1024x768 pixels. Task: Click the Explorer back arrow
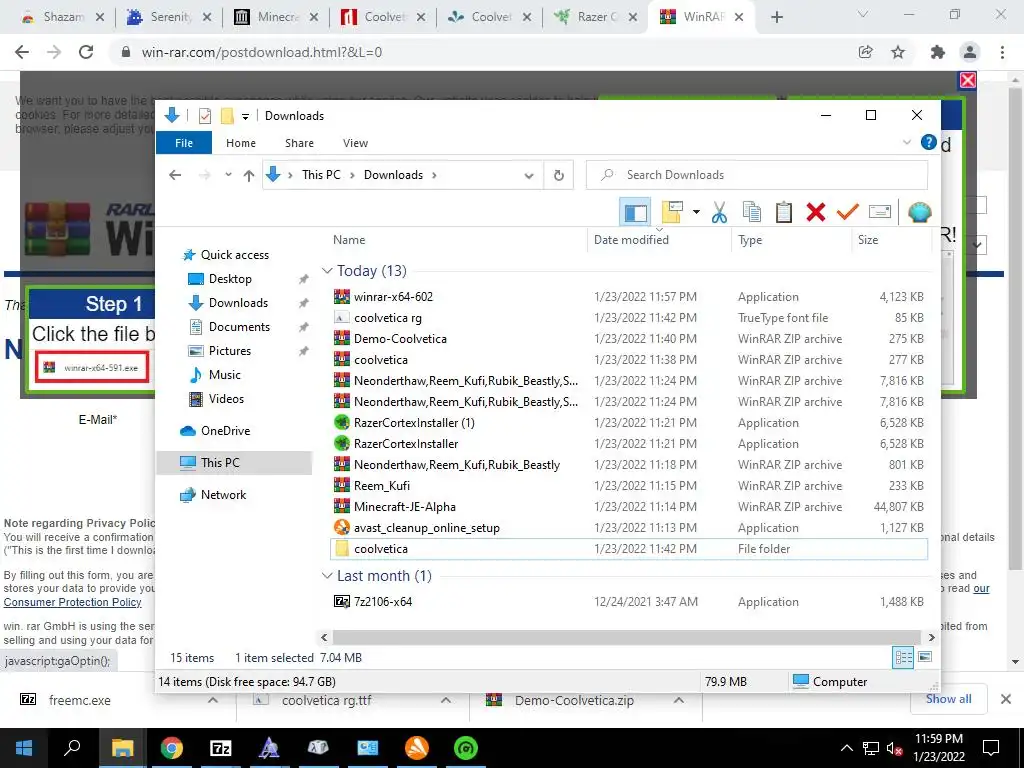click(x=175, y=175)
